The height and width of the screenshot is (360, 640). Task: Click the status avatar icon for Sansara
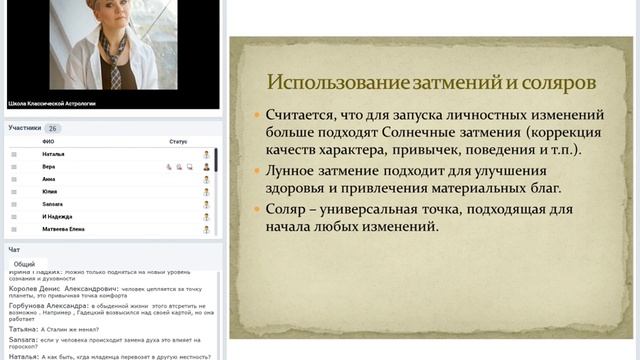click(207, 204)
